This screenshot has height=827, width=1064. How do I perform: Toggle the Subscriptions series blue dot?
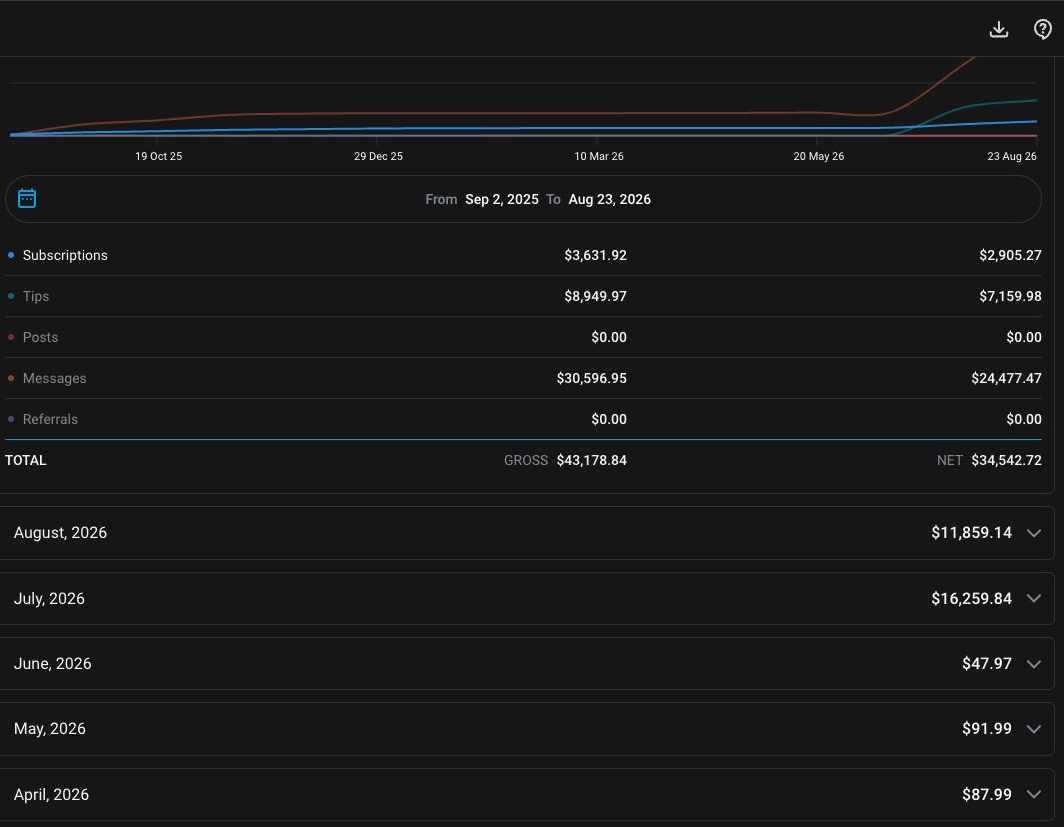11,255
